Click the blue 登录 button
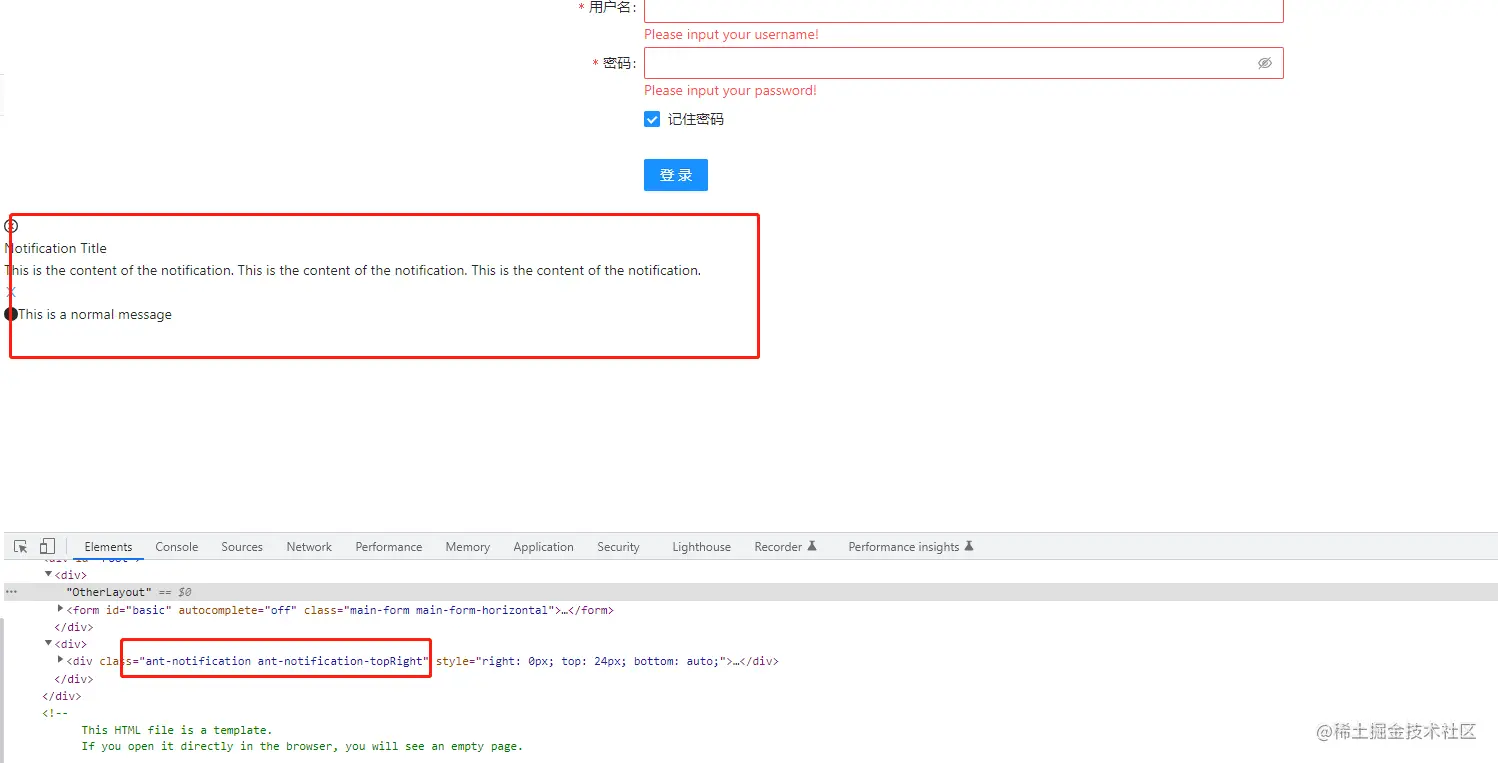 676,175
